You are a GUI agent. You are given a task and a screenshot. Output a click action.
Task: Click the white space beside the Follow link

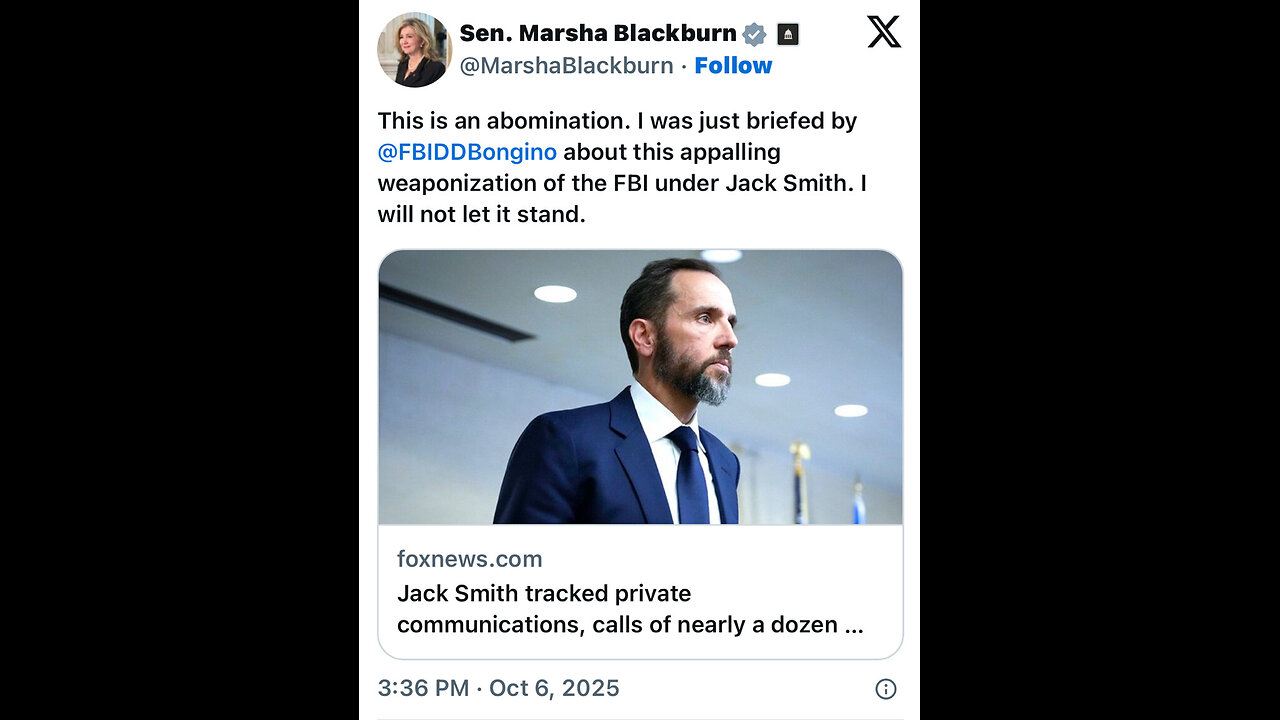tap(830, 66)
